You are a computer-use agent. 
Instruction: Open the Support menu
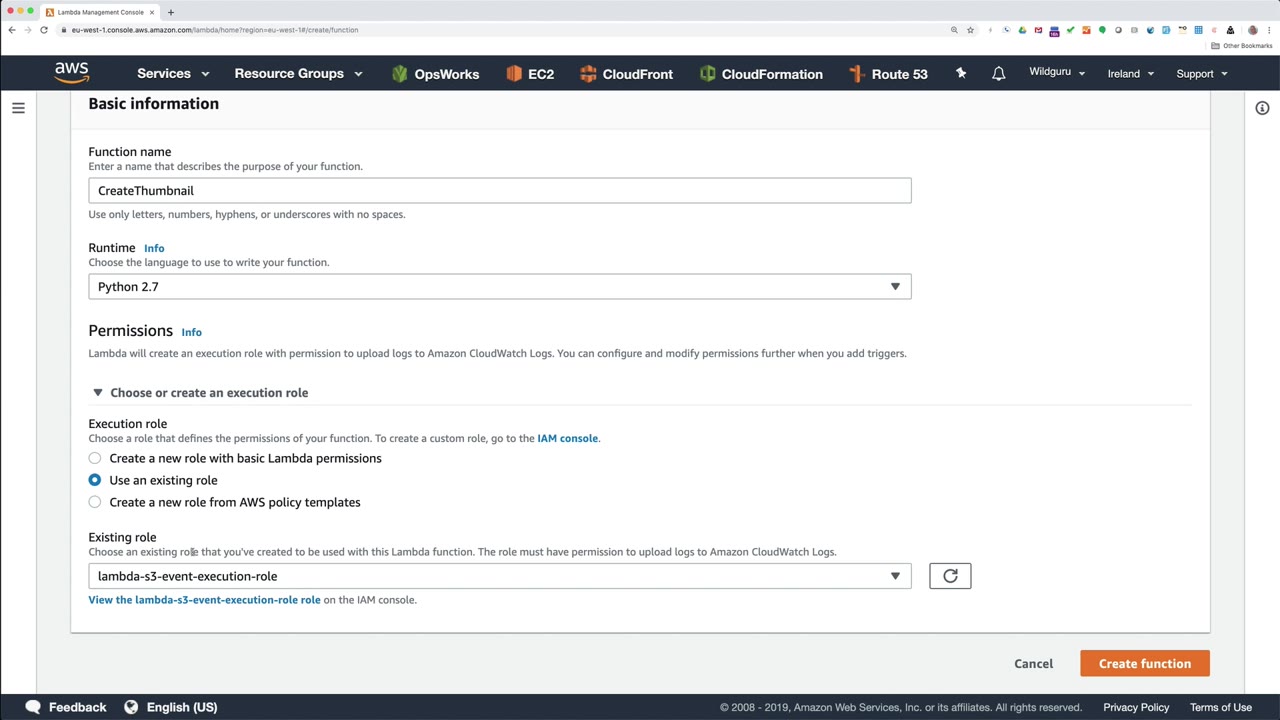(1201, 73)
